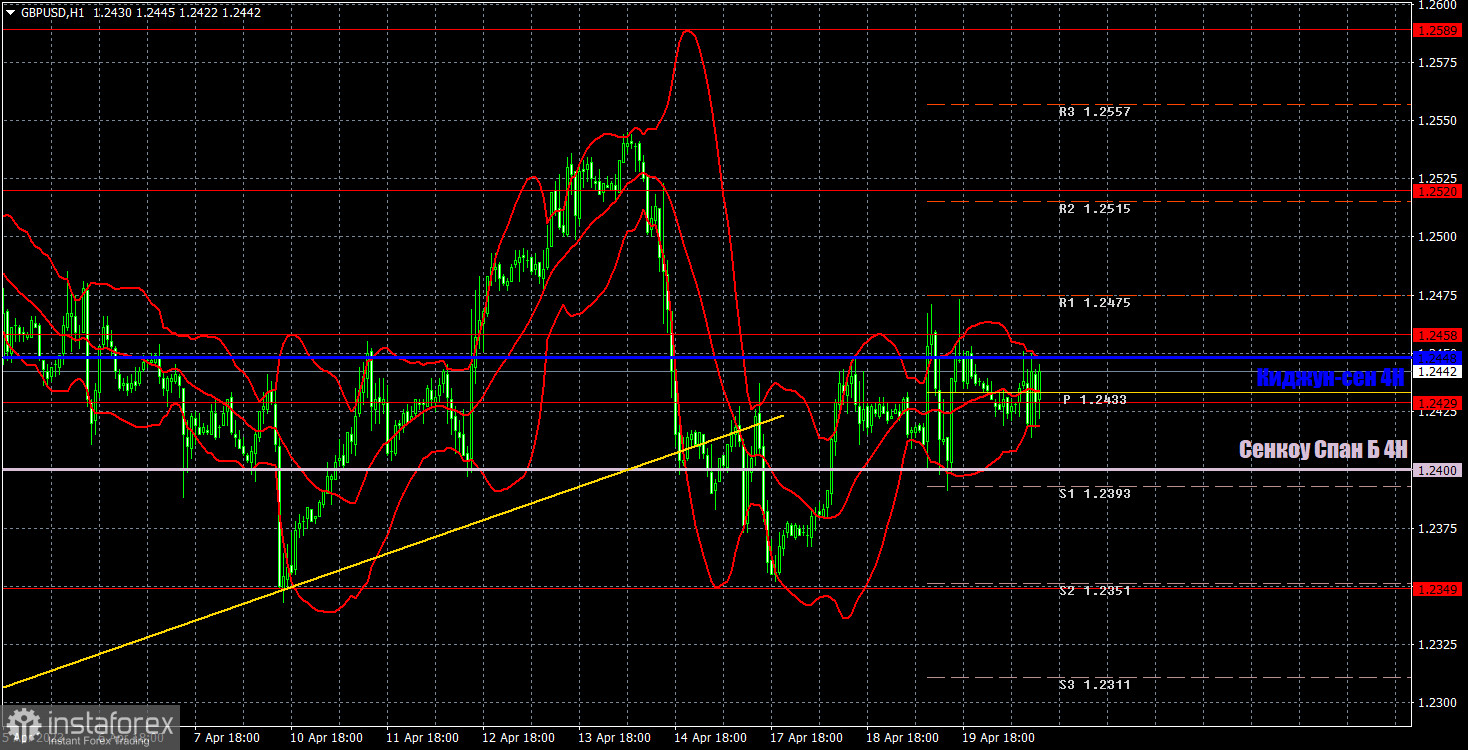Click the 13 Apr 18:00 time label
Screen dimensions: 1468x750
[x=614, y=738]
